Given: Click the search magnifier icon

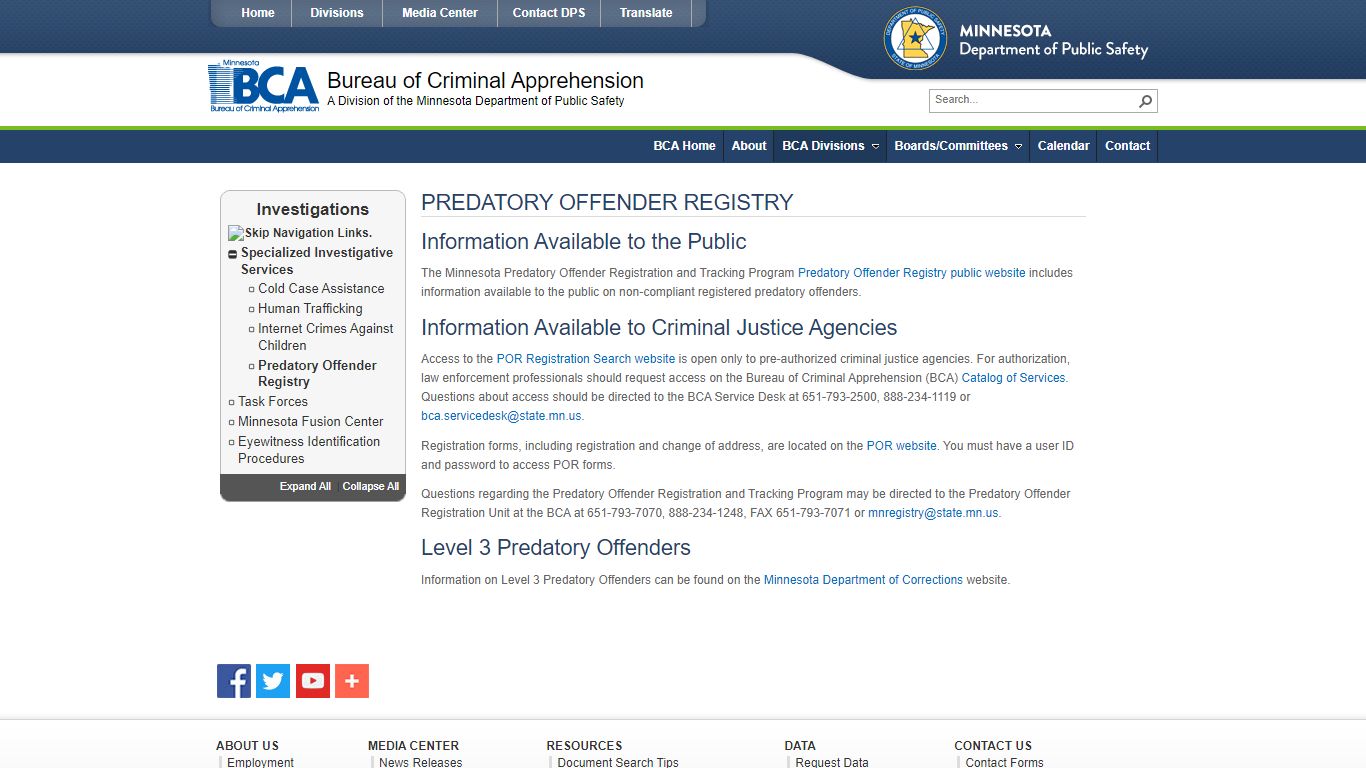Looking at the screenshot, I should point(1146,100).
